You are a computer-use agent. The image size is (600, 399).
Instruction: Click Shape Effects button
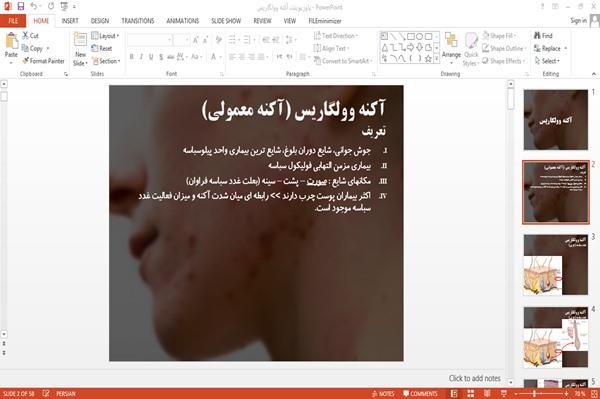[503, 61]
